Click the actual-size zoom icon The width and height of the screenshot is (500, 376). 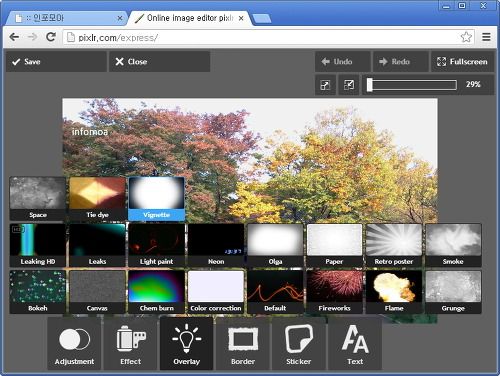point(349,85)
